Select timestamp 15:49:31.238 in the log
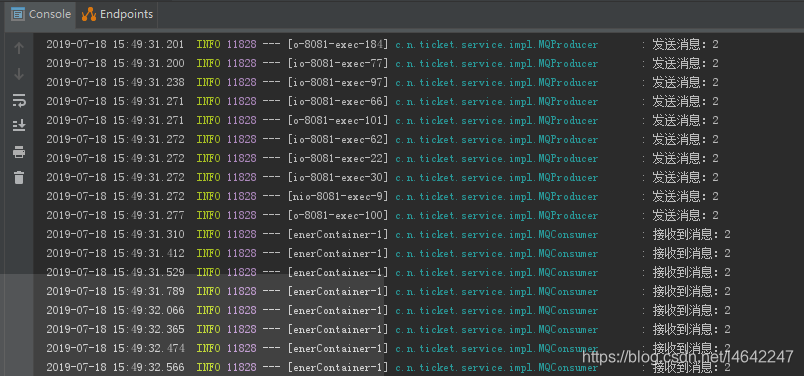The image size is (804, 376). (148, 83)
